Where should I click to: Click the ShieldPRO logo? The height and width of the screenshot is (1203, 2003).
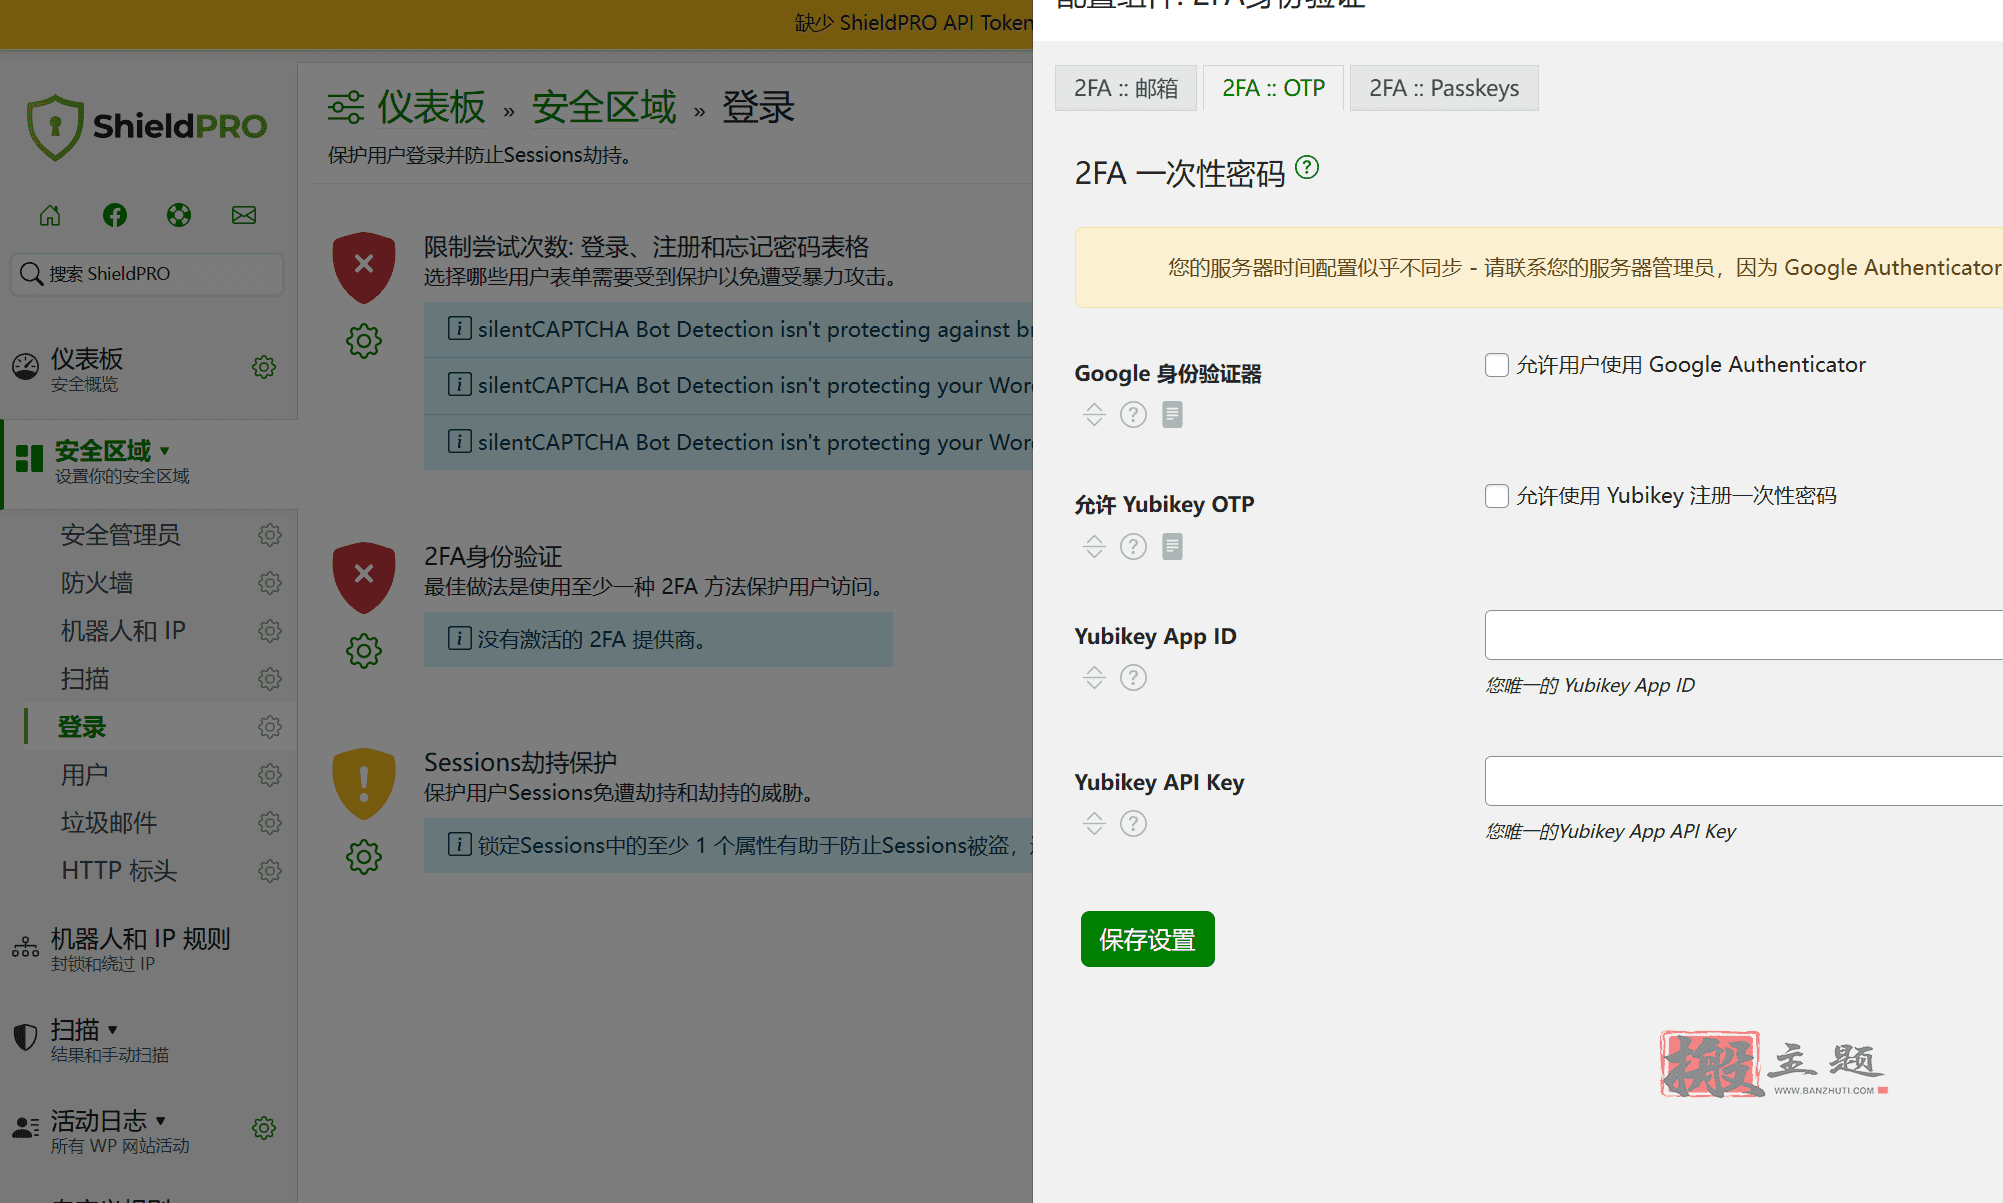[147, 127]
